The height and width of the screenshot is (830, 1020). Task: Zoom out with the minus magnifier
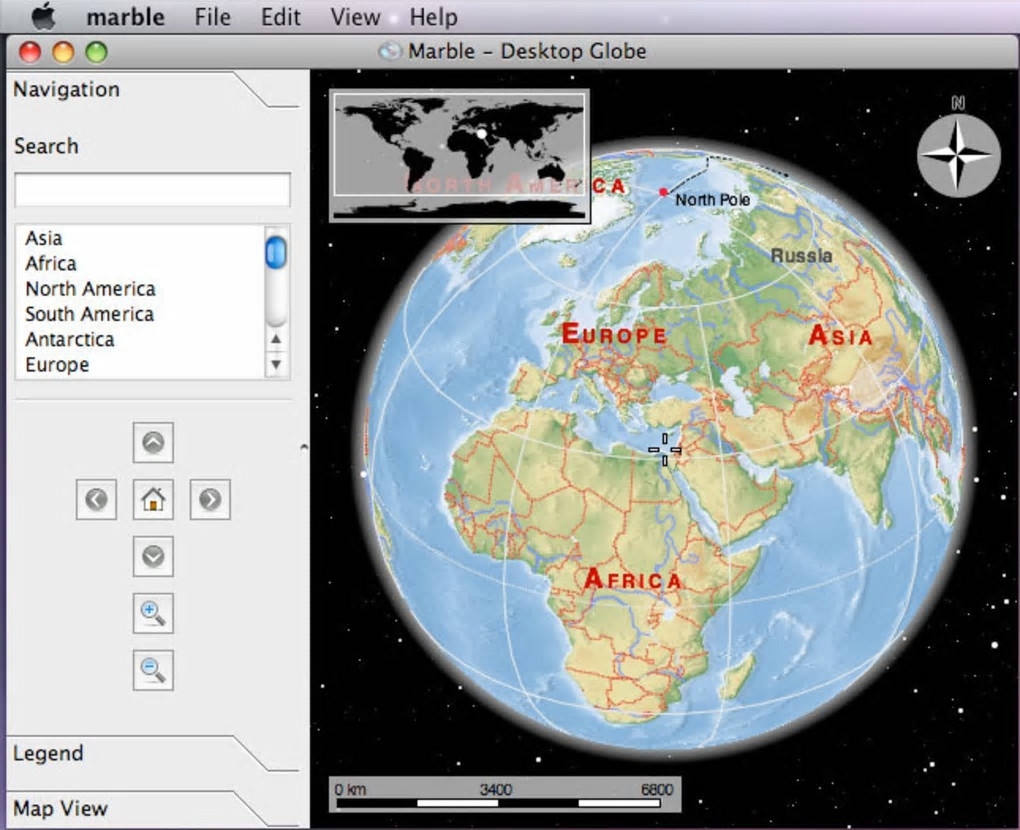(x=153, y=670)
